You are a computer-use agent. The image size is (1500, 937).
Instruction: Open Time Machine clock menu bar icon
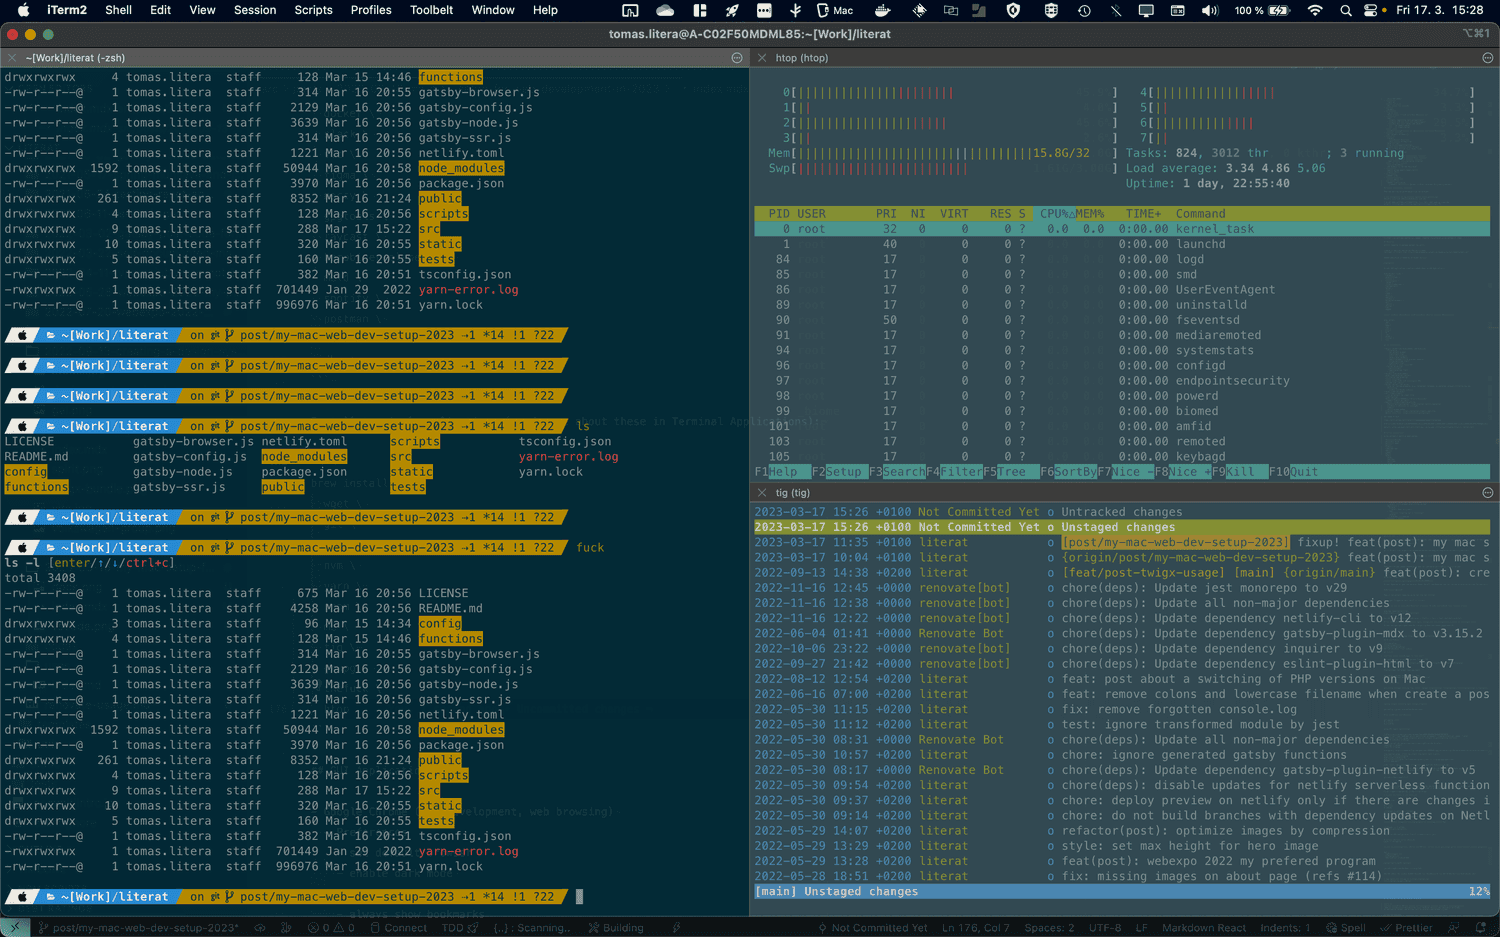coord(1084,10)
